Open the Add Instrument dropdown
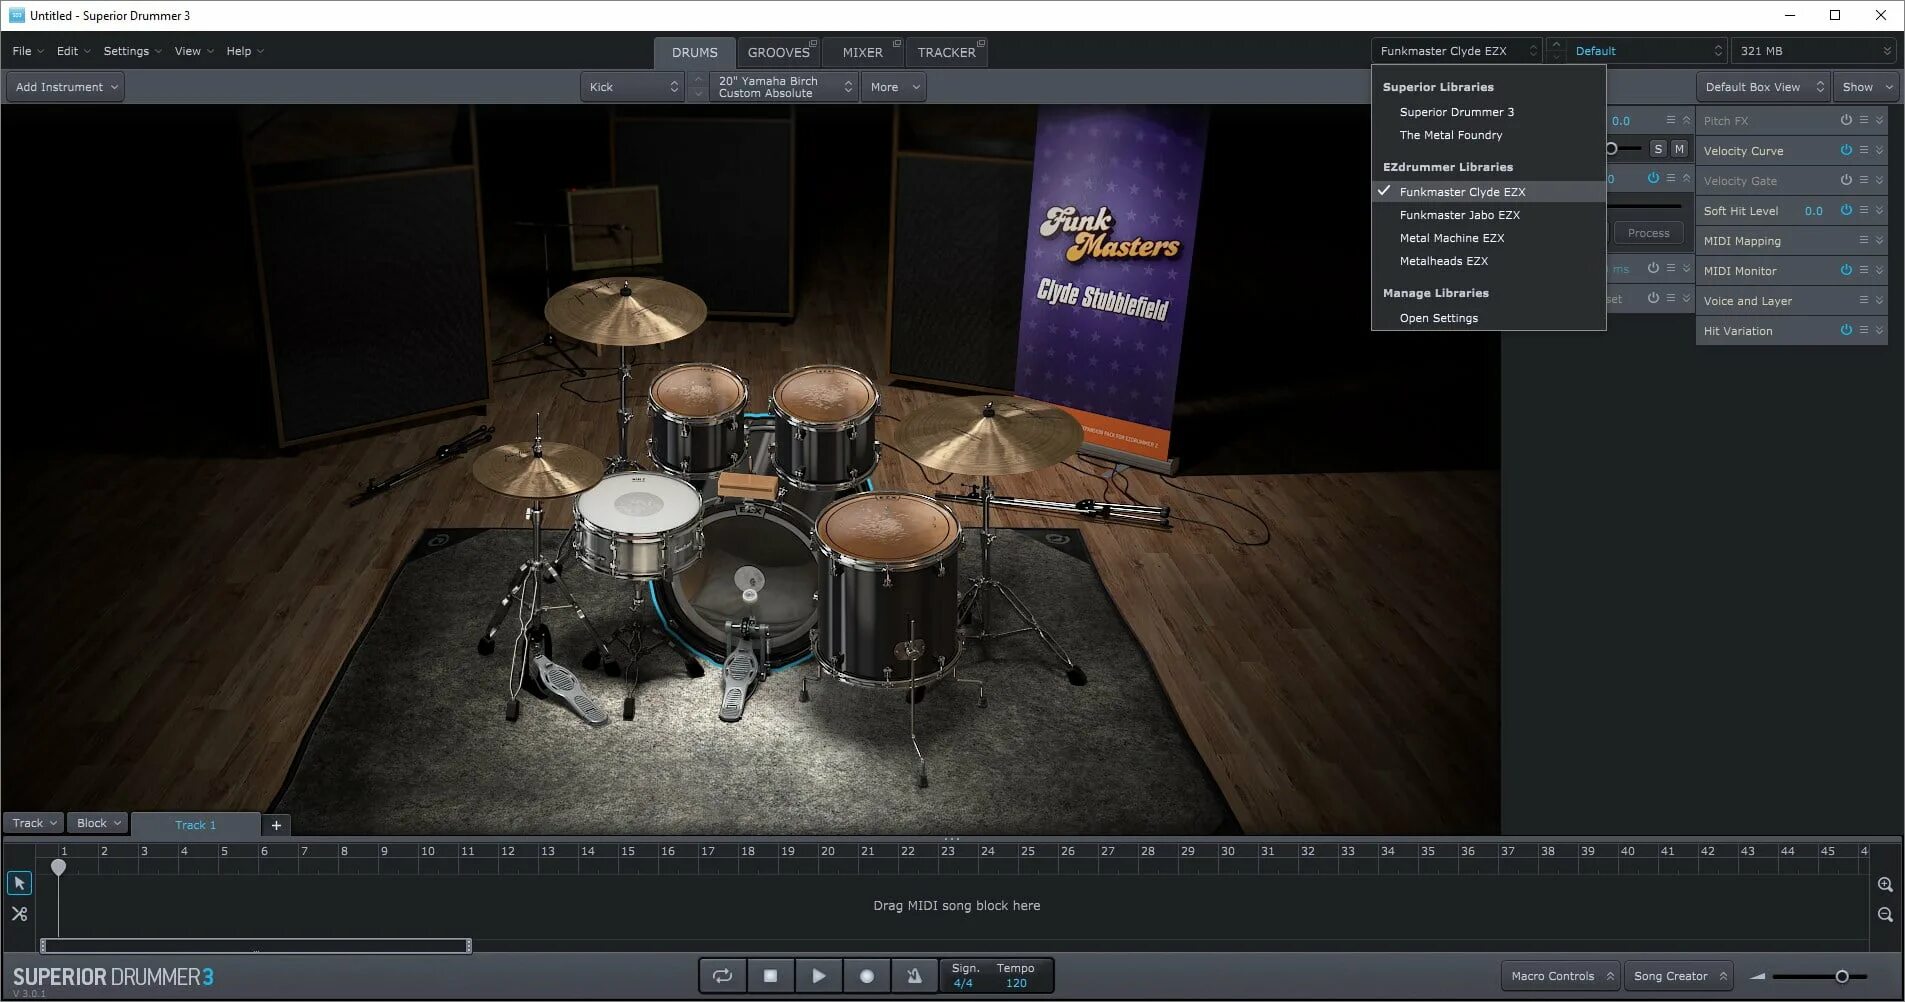This screenshot has width=1905, height=1002. click(x=66, y=87)
